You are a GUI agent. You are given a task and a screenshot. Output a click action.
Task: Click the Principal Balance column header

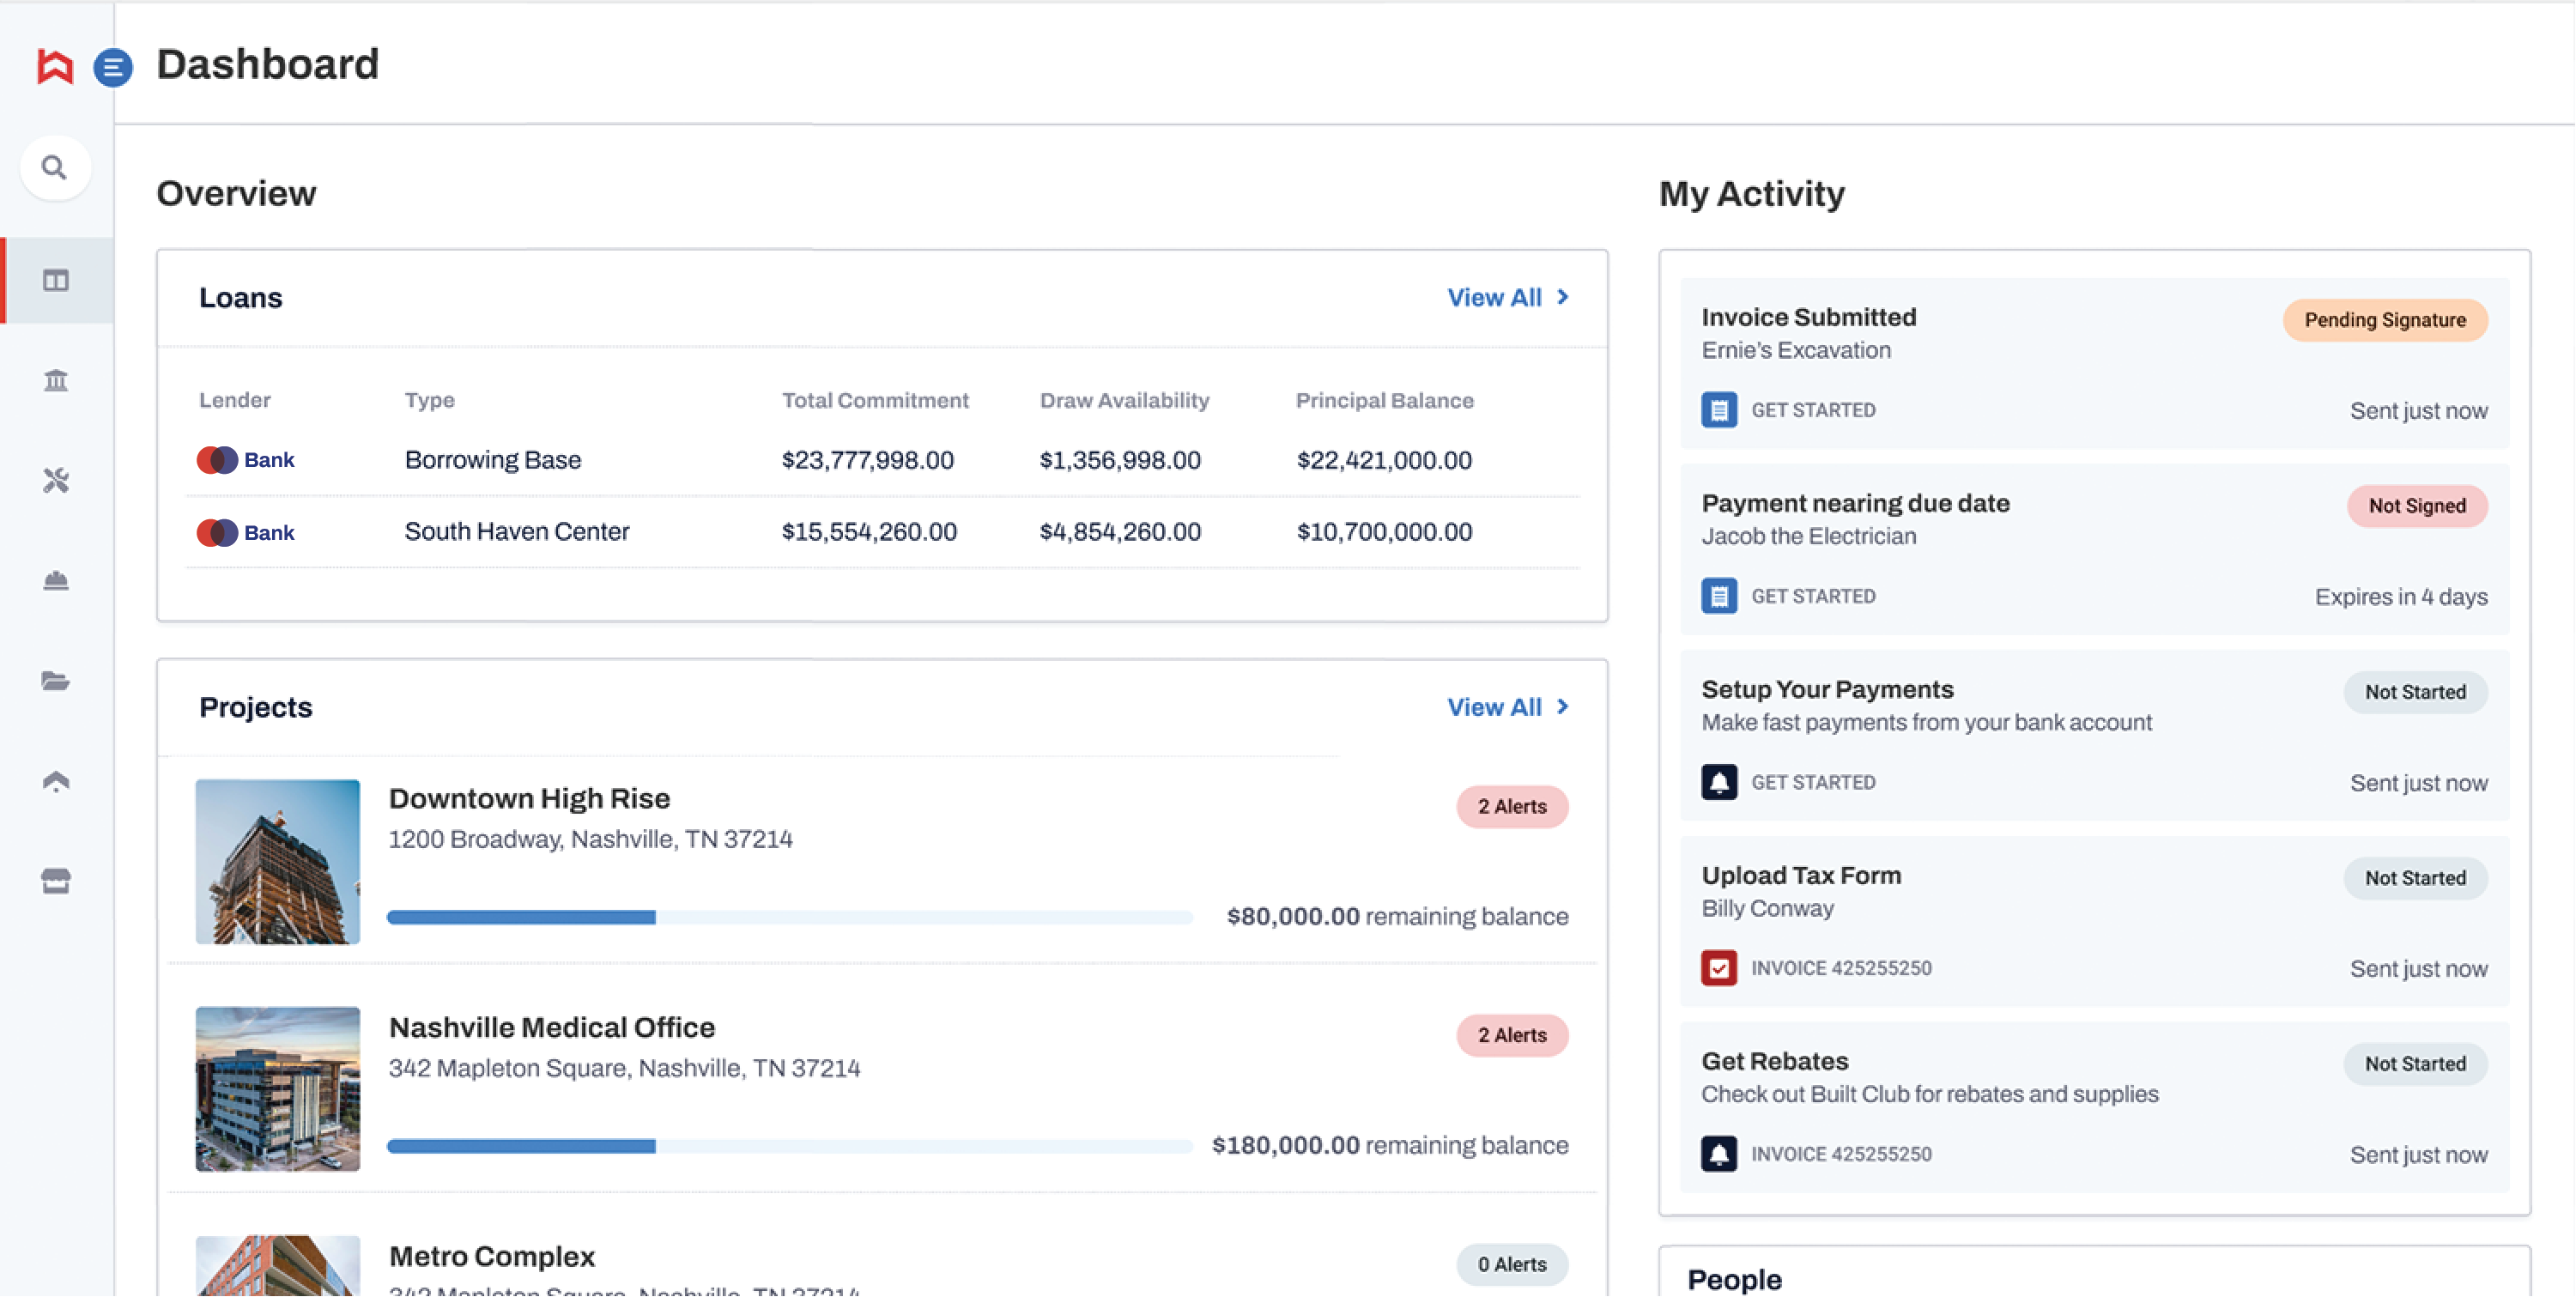coord(1385,401)
